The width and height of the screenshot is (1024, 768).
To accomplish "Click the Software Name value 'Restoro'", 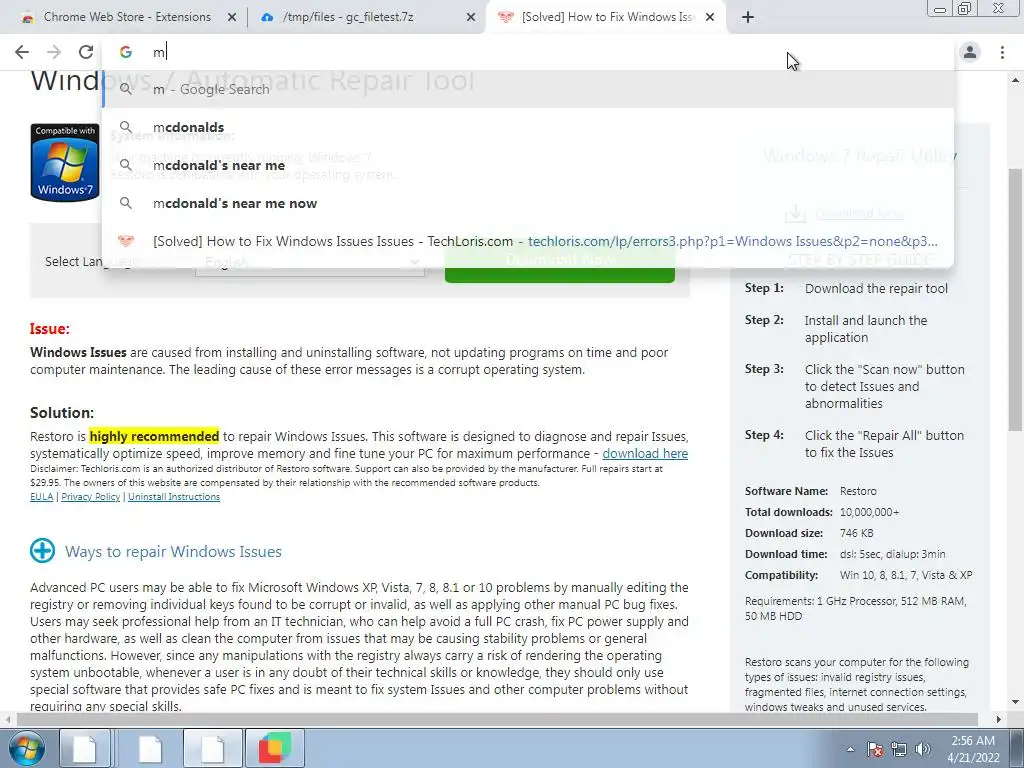I will point(858,491).
